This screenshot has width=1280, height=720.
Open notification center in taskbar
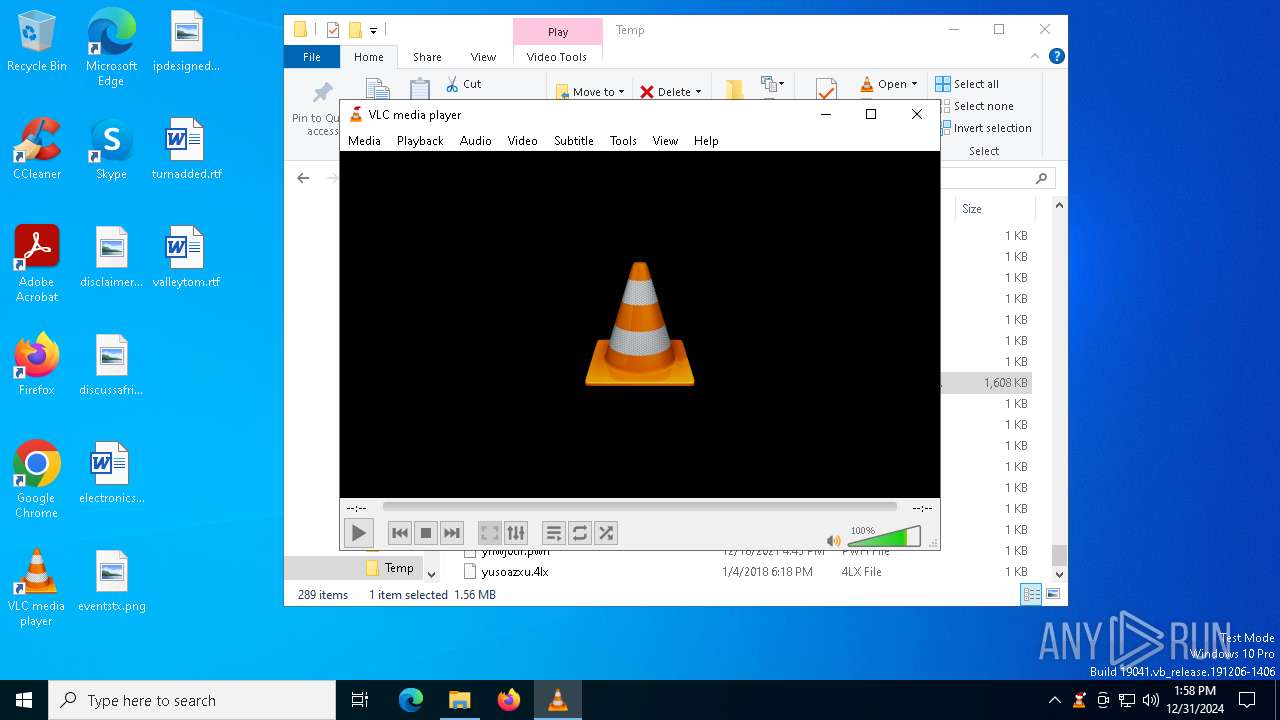[1247, 700]
